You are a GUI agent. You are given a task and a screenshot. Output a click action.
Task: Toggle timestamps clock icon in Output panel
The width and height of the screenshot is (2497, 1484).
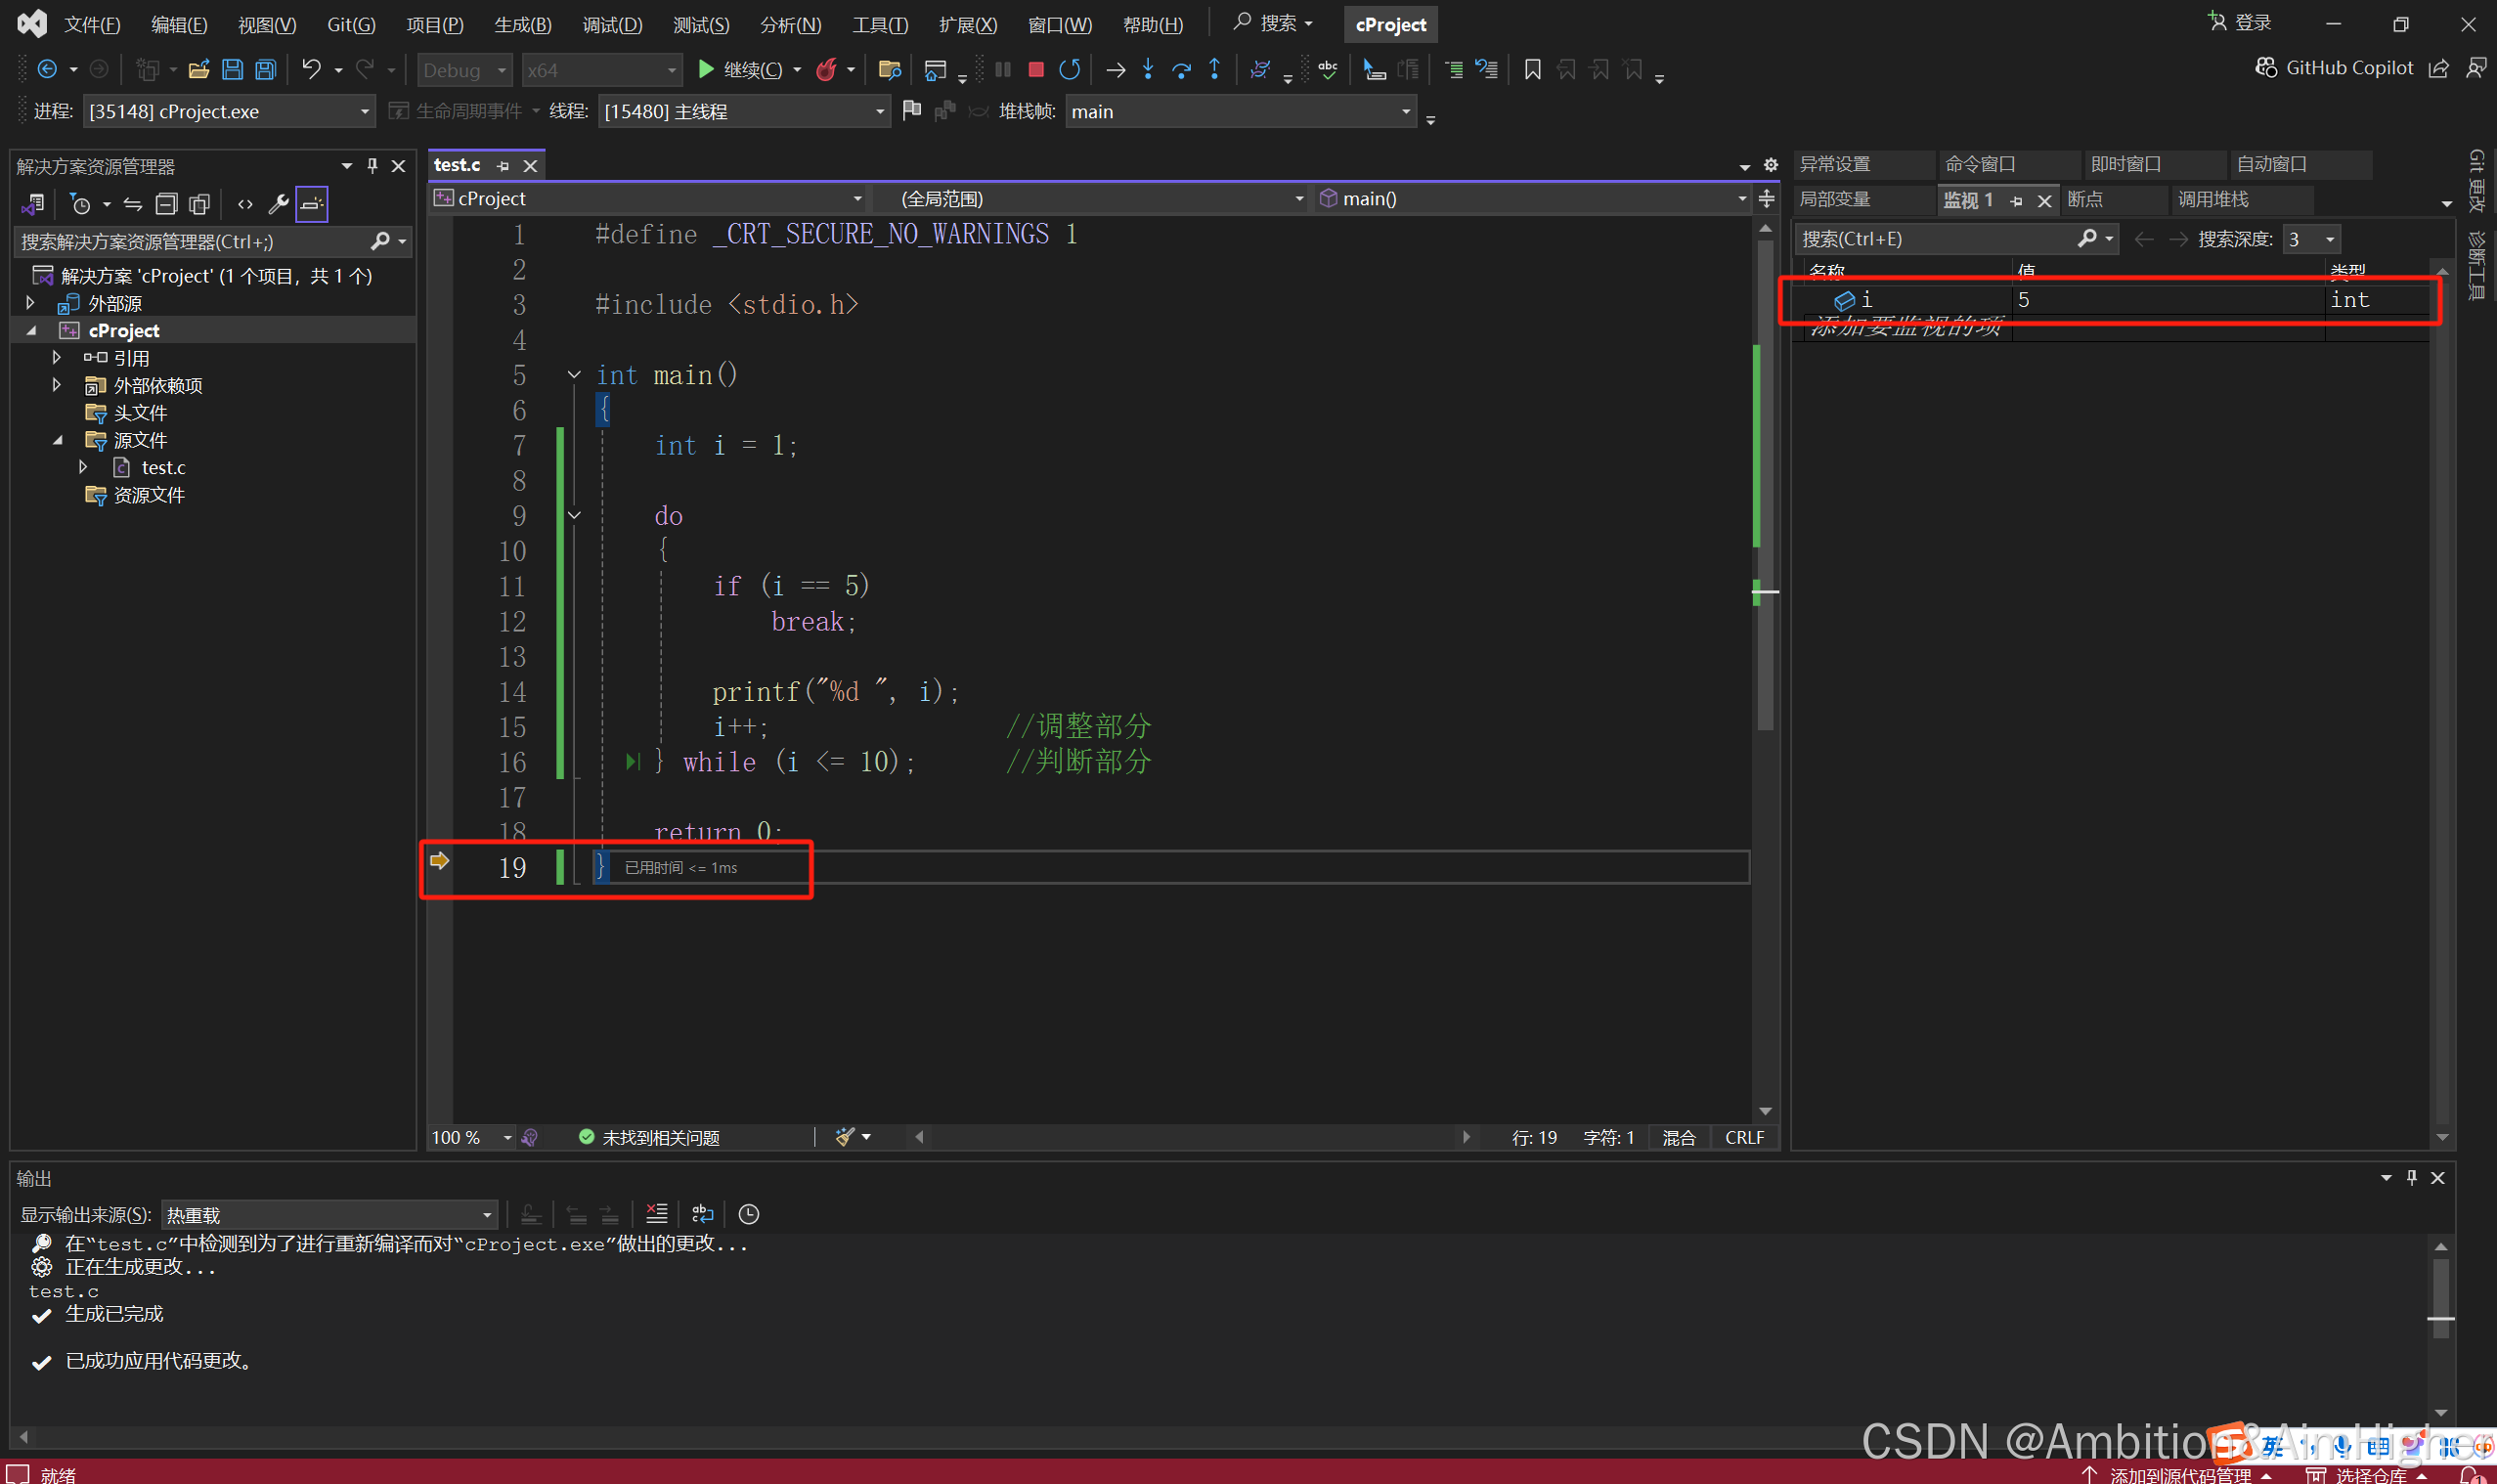[748, 1213]
